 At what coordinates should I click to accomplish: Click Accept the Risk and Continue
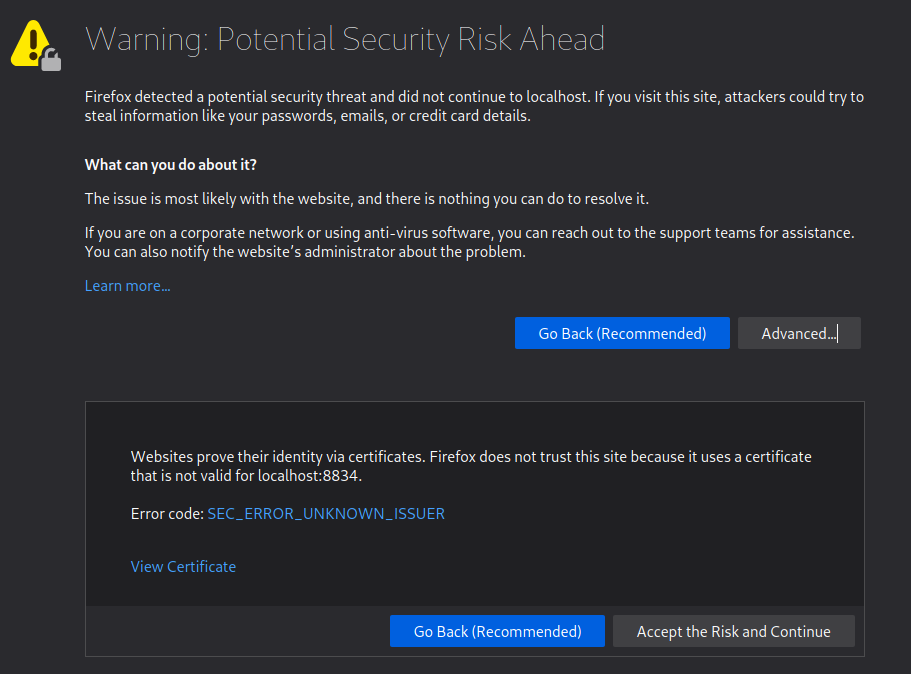click(x=733, y=632)
